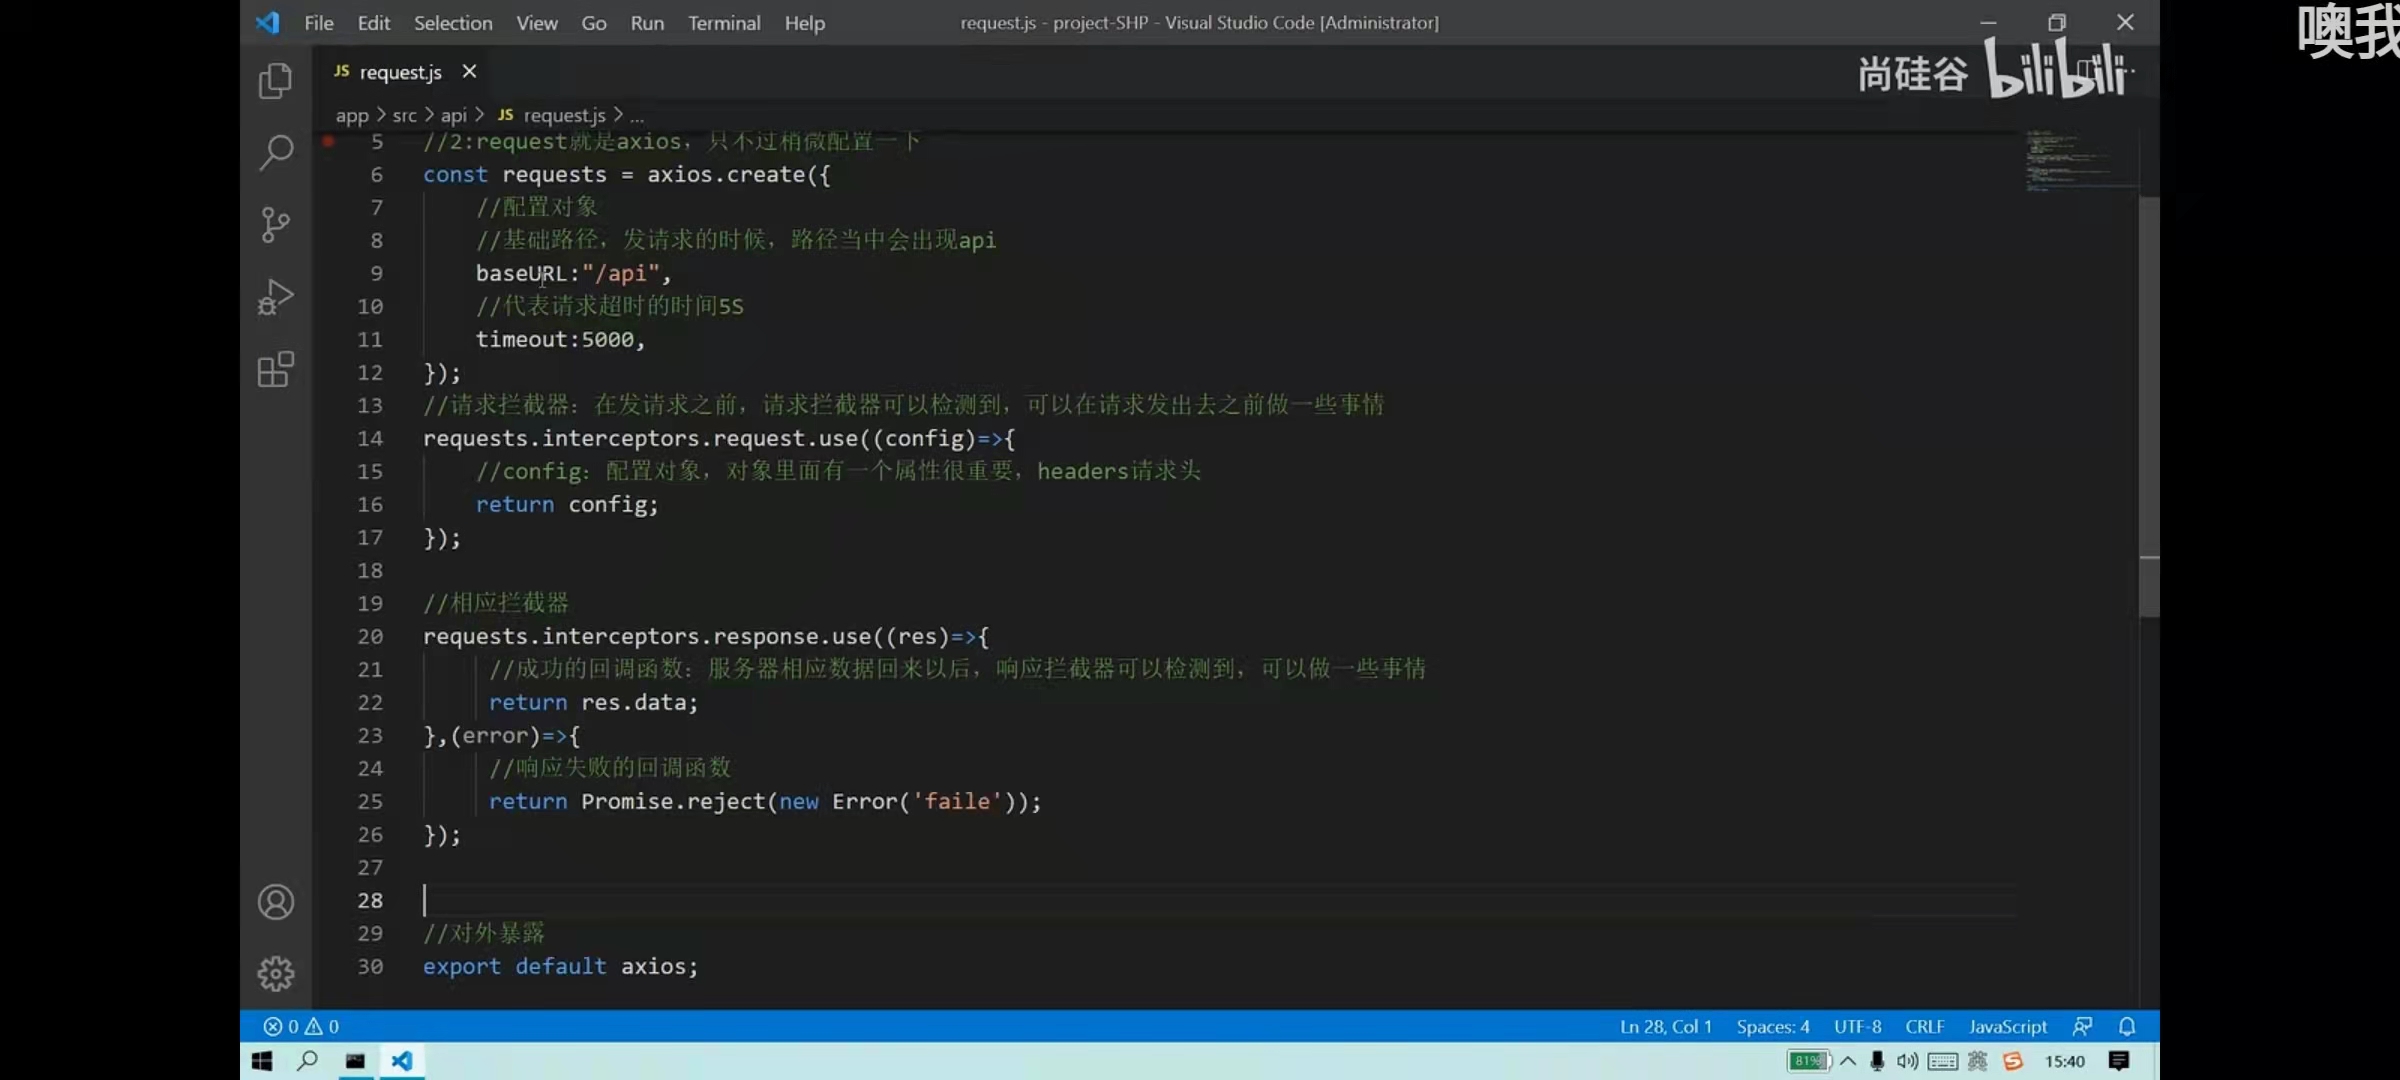The width and height of the screenshot is (2400, 1080).
Task: Open the Terminal menu
Action: click(x=723, y=23)
